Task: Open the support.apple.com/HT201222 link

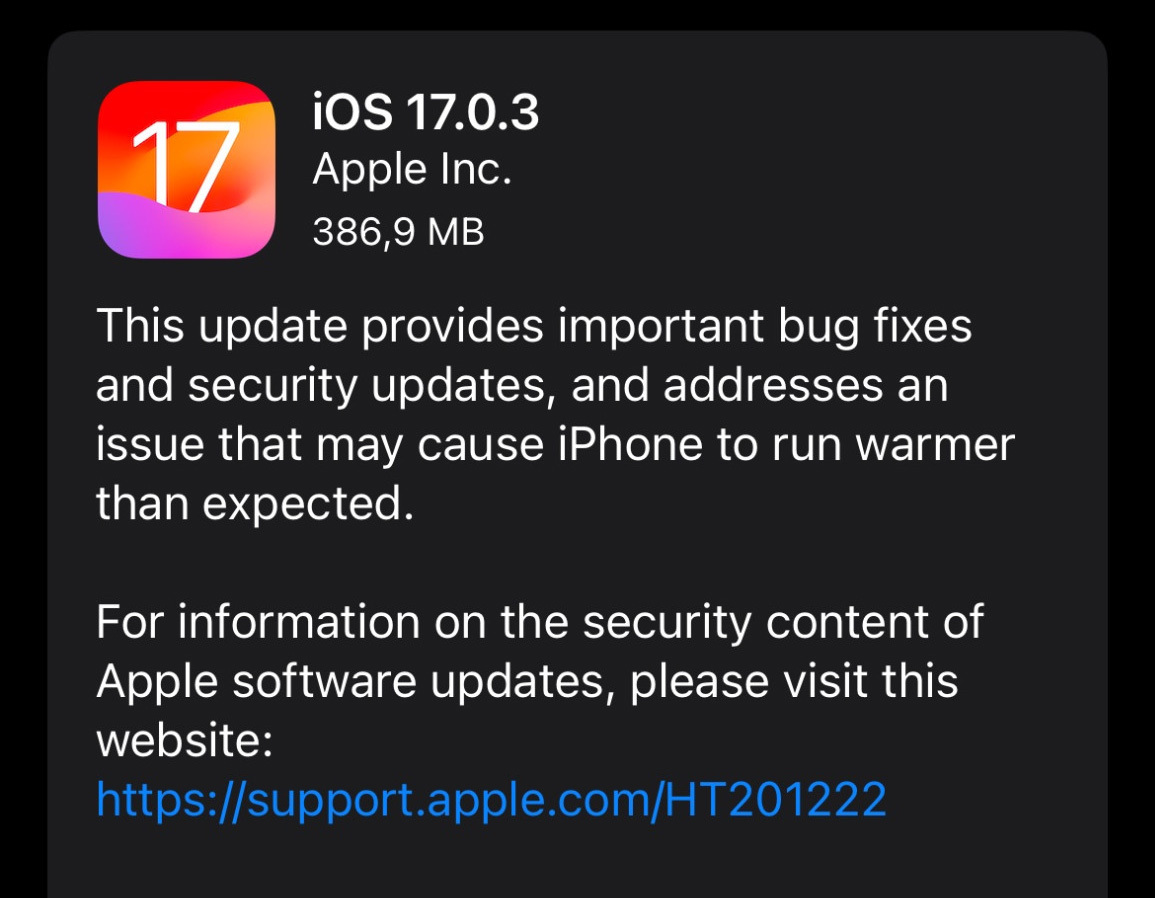Action: pos(491,799)
